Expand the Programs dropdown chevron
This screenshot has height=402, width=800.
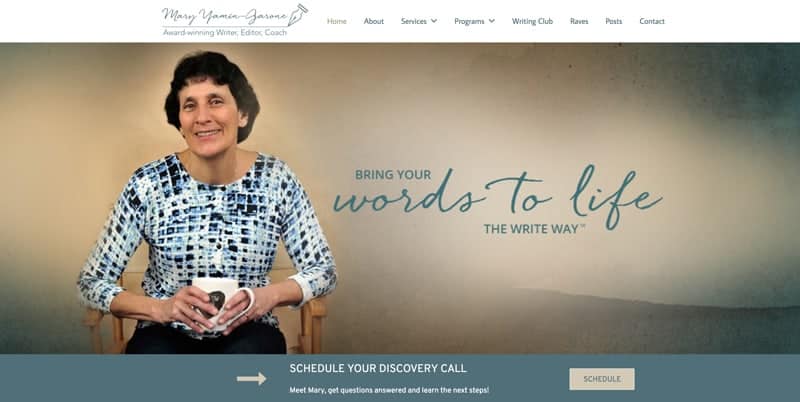492,21
